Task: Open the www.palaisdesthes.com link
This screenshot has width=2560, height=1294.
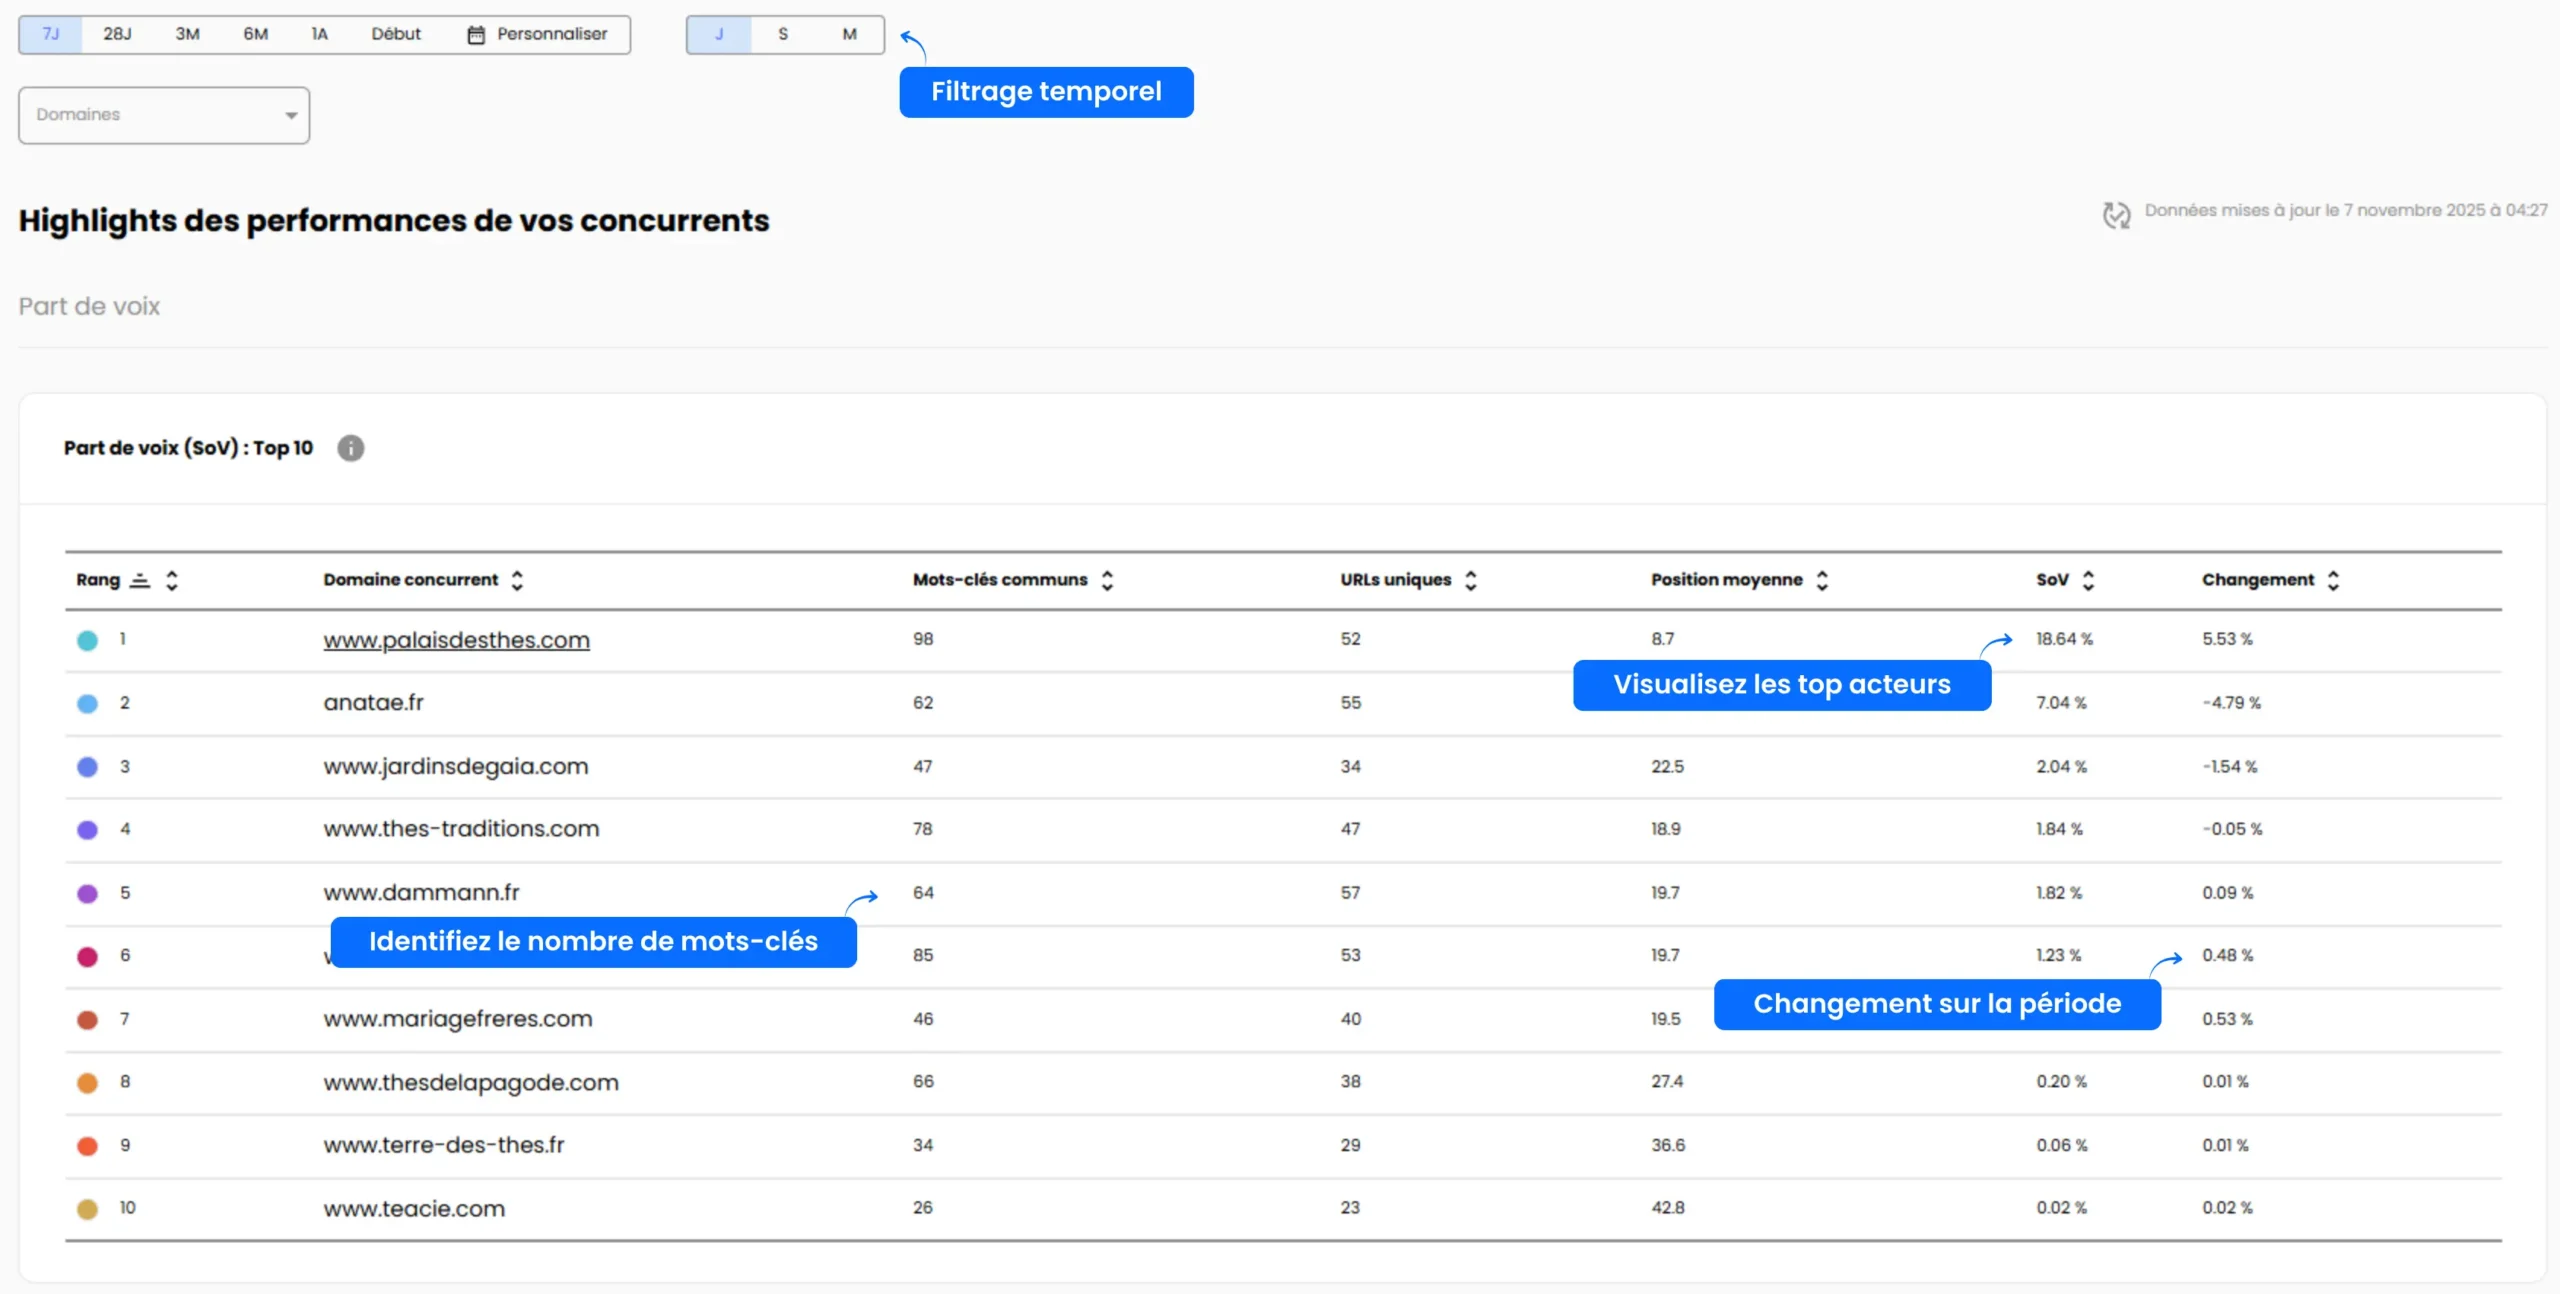Action: [456, 640]
